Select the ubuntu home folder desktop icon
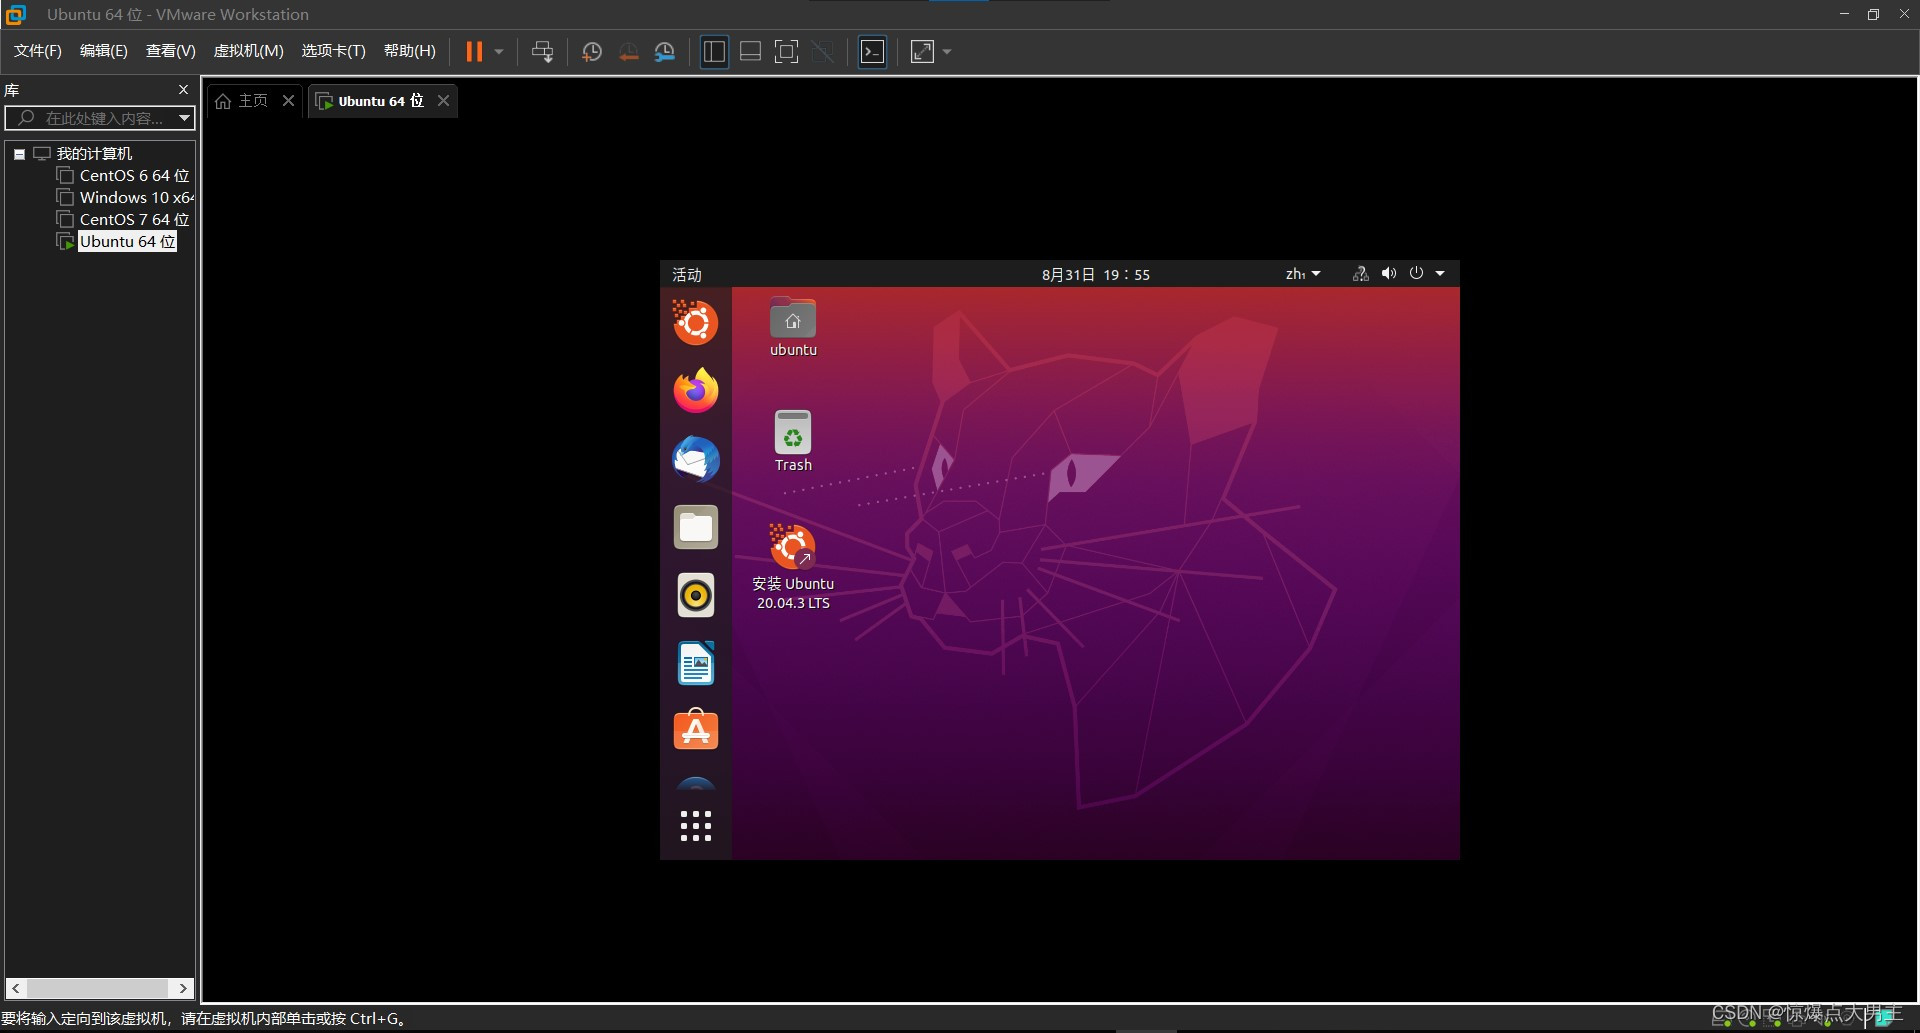The image size is (1920, 1033). click(x=793, y=327)
